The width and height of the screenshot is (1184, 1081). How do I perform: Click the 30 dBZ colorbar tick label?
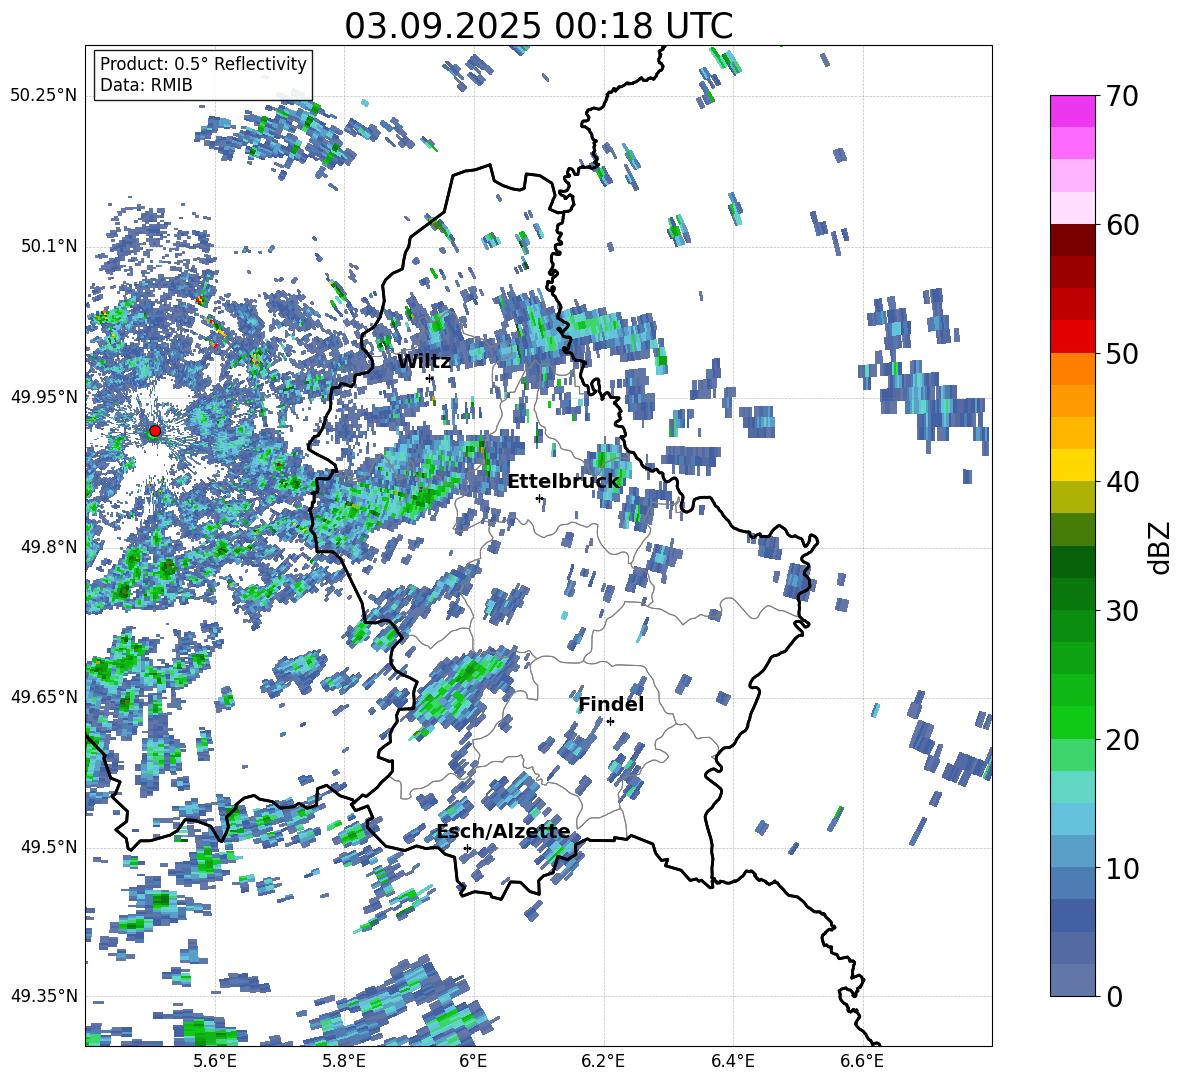pos(1122,611)
